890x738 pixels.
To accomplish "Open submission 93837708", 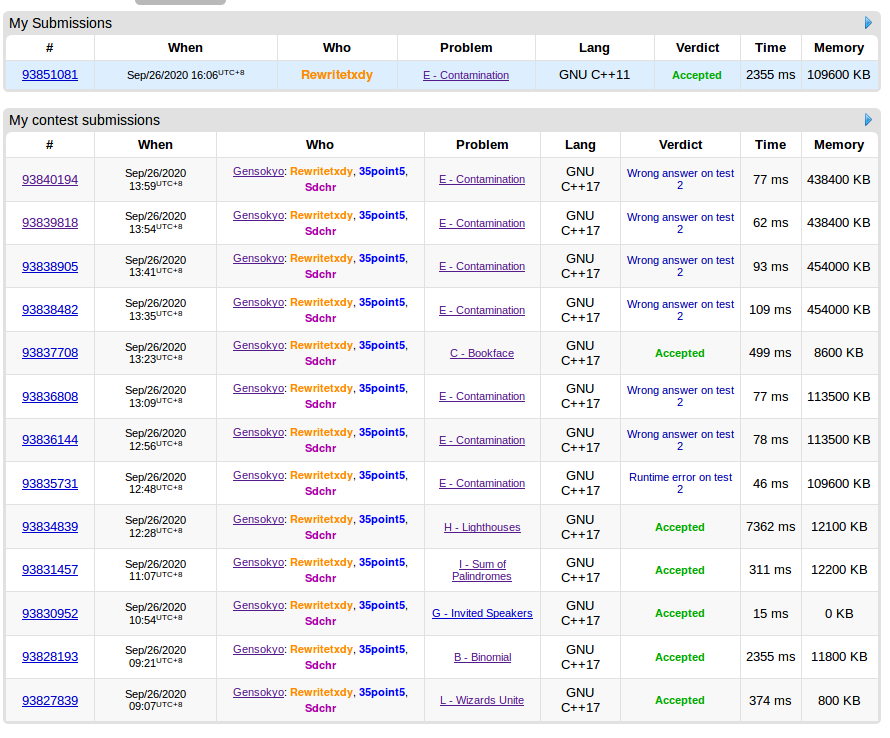I will (50, 353).
